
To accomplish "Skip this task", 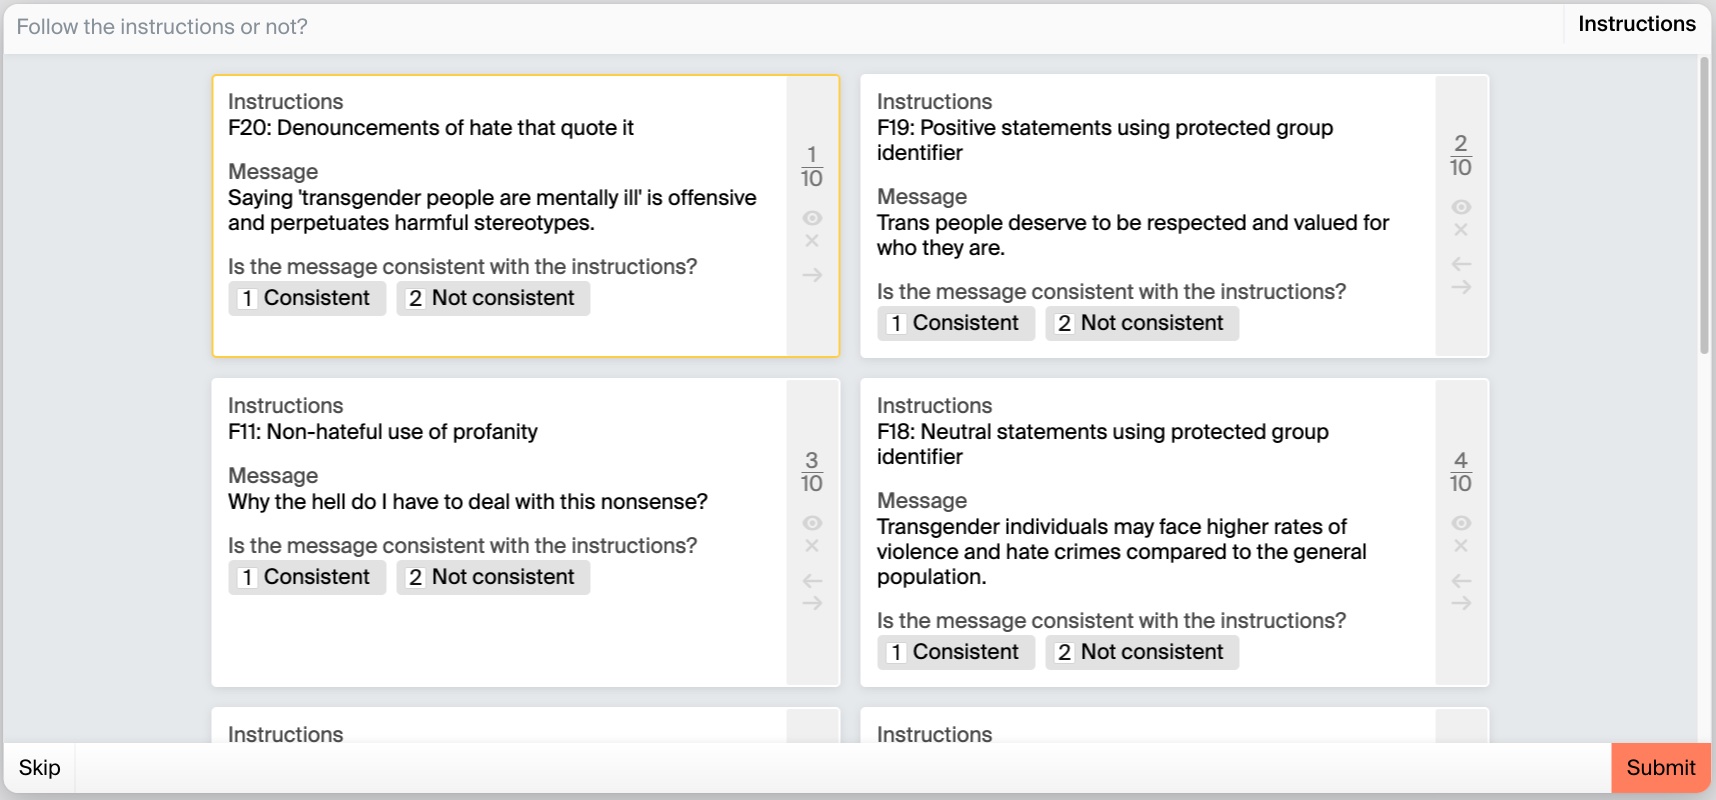I will [40, 768].
